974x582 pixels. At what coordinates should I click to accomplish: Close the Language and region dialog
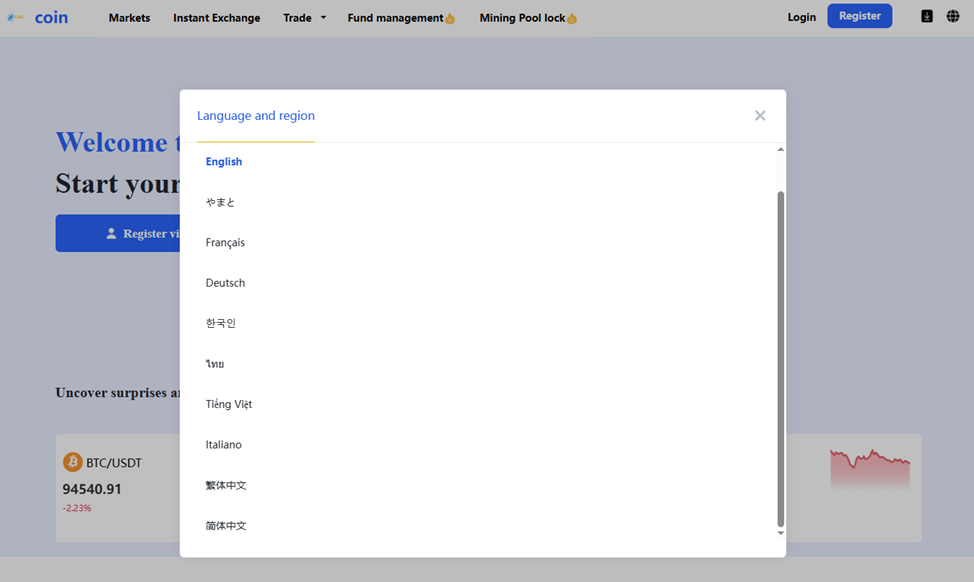(760, 116)
